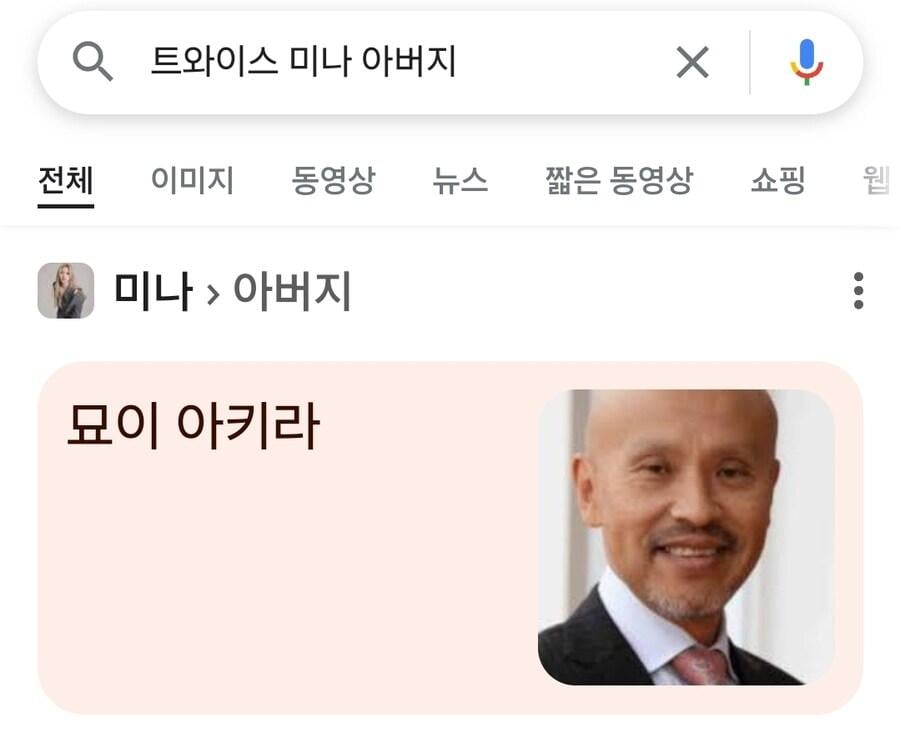900x738 pixels.
Task: Switch to the 이미지 tab
Action: click(x=192, y=181)
